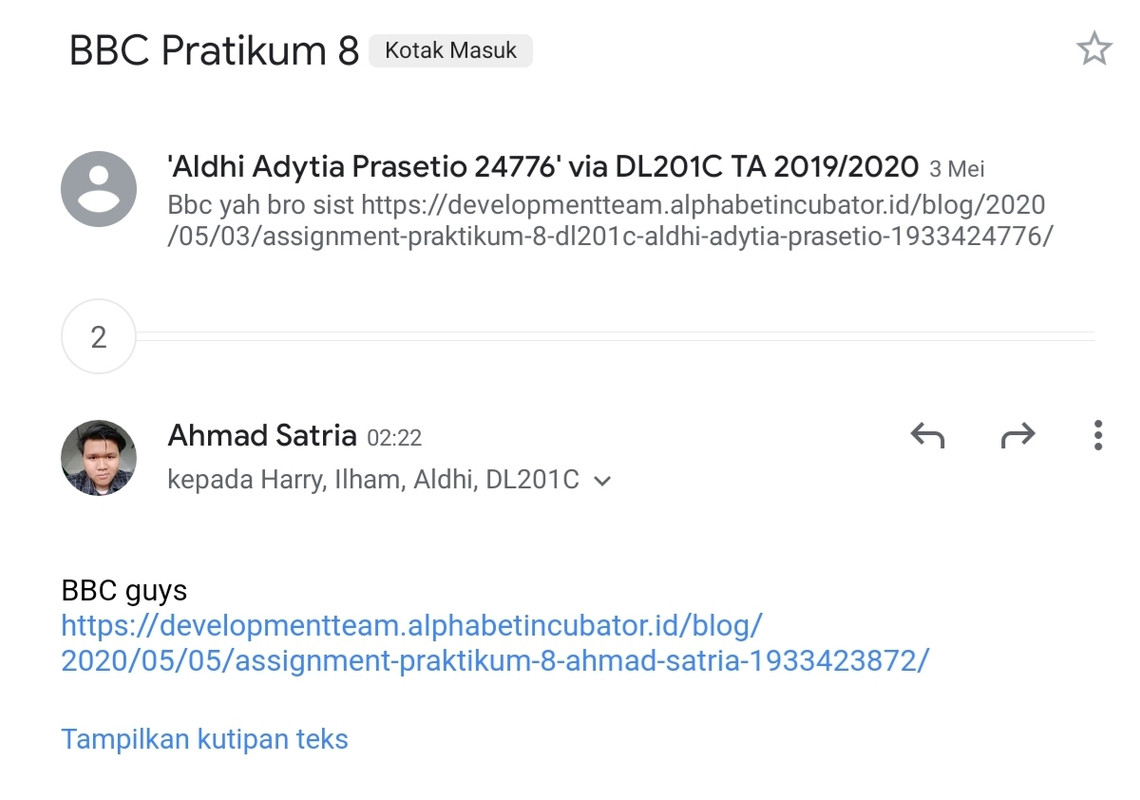Expand the 2 hidden messages circle
1140x800 pixels.
(99, 337)
